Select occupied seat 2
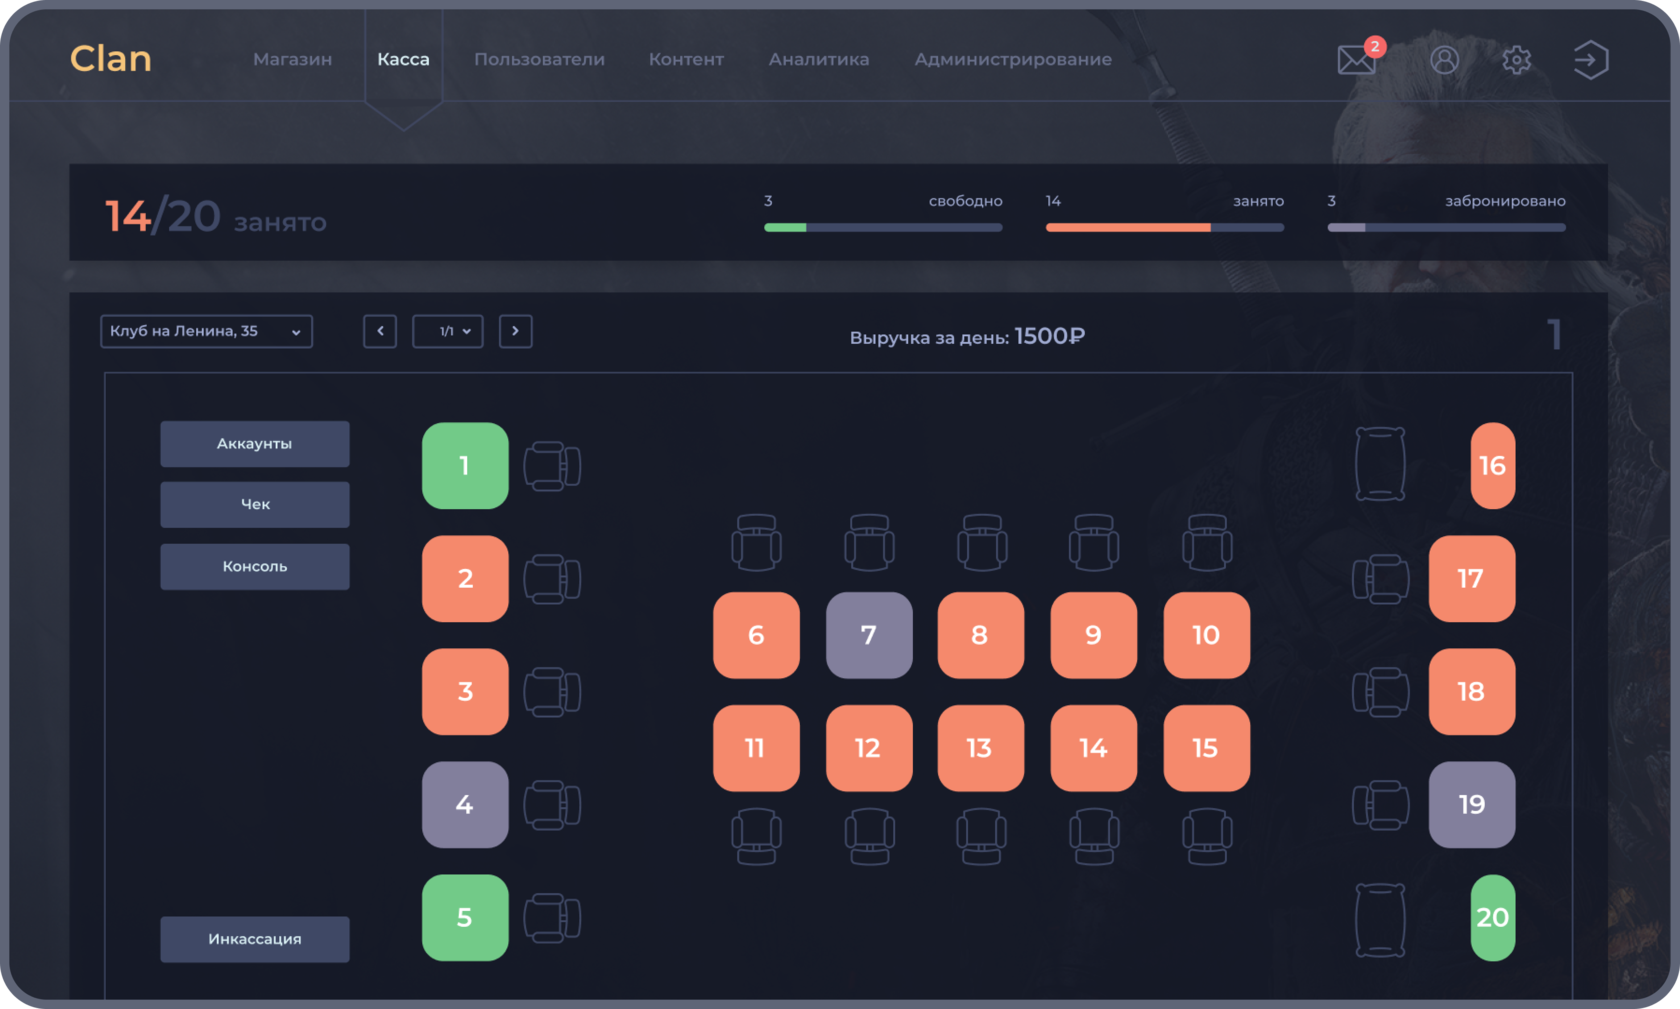Image resolution: width=1680 pixels, height=1009 pixels. (x=465, y=579)
